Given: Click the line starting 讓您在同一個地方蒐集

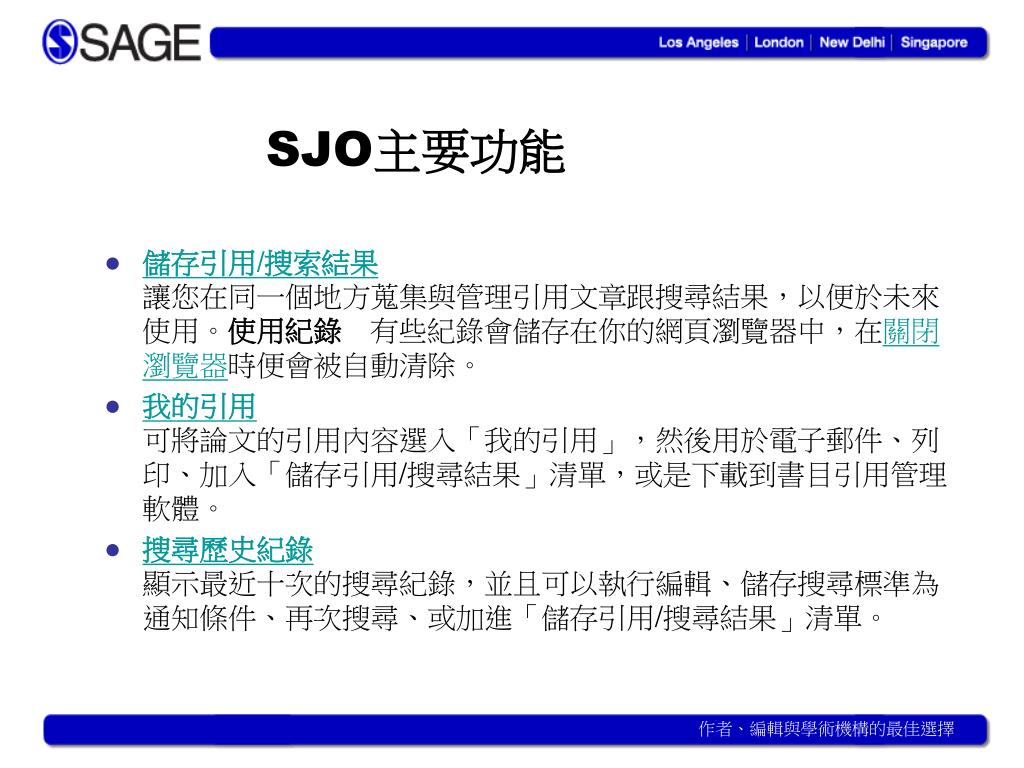Looking at the screenshot, I should [x=541, y=297].
